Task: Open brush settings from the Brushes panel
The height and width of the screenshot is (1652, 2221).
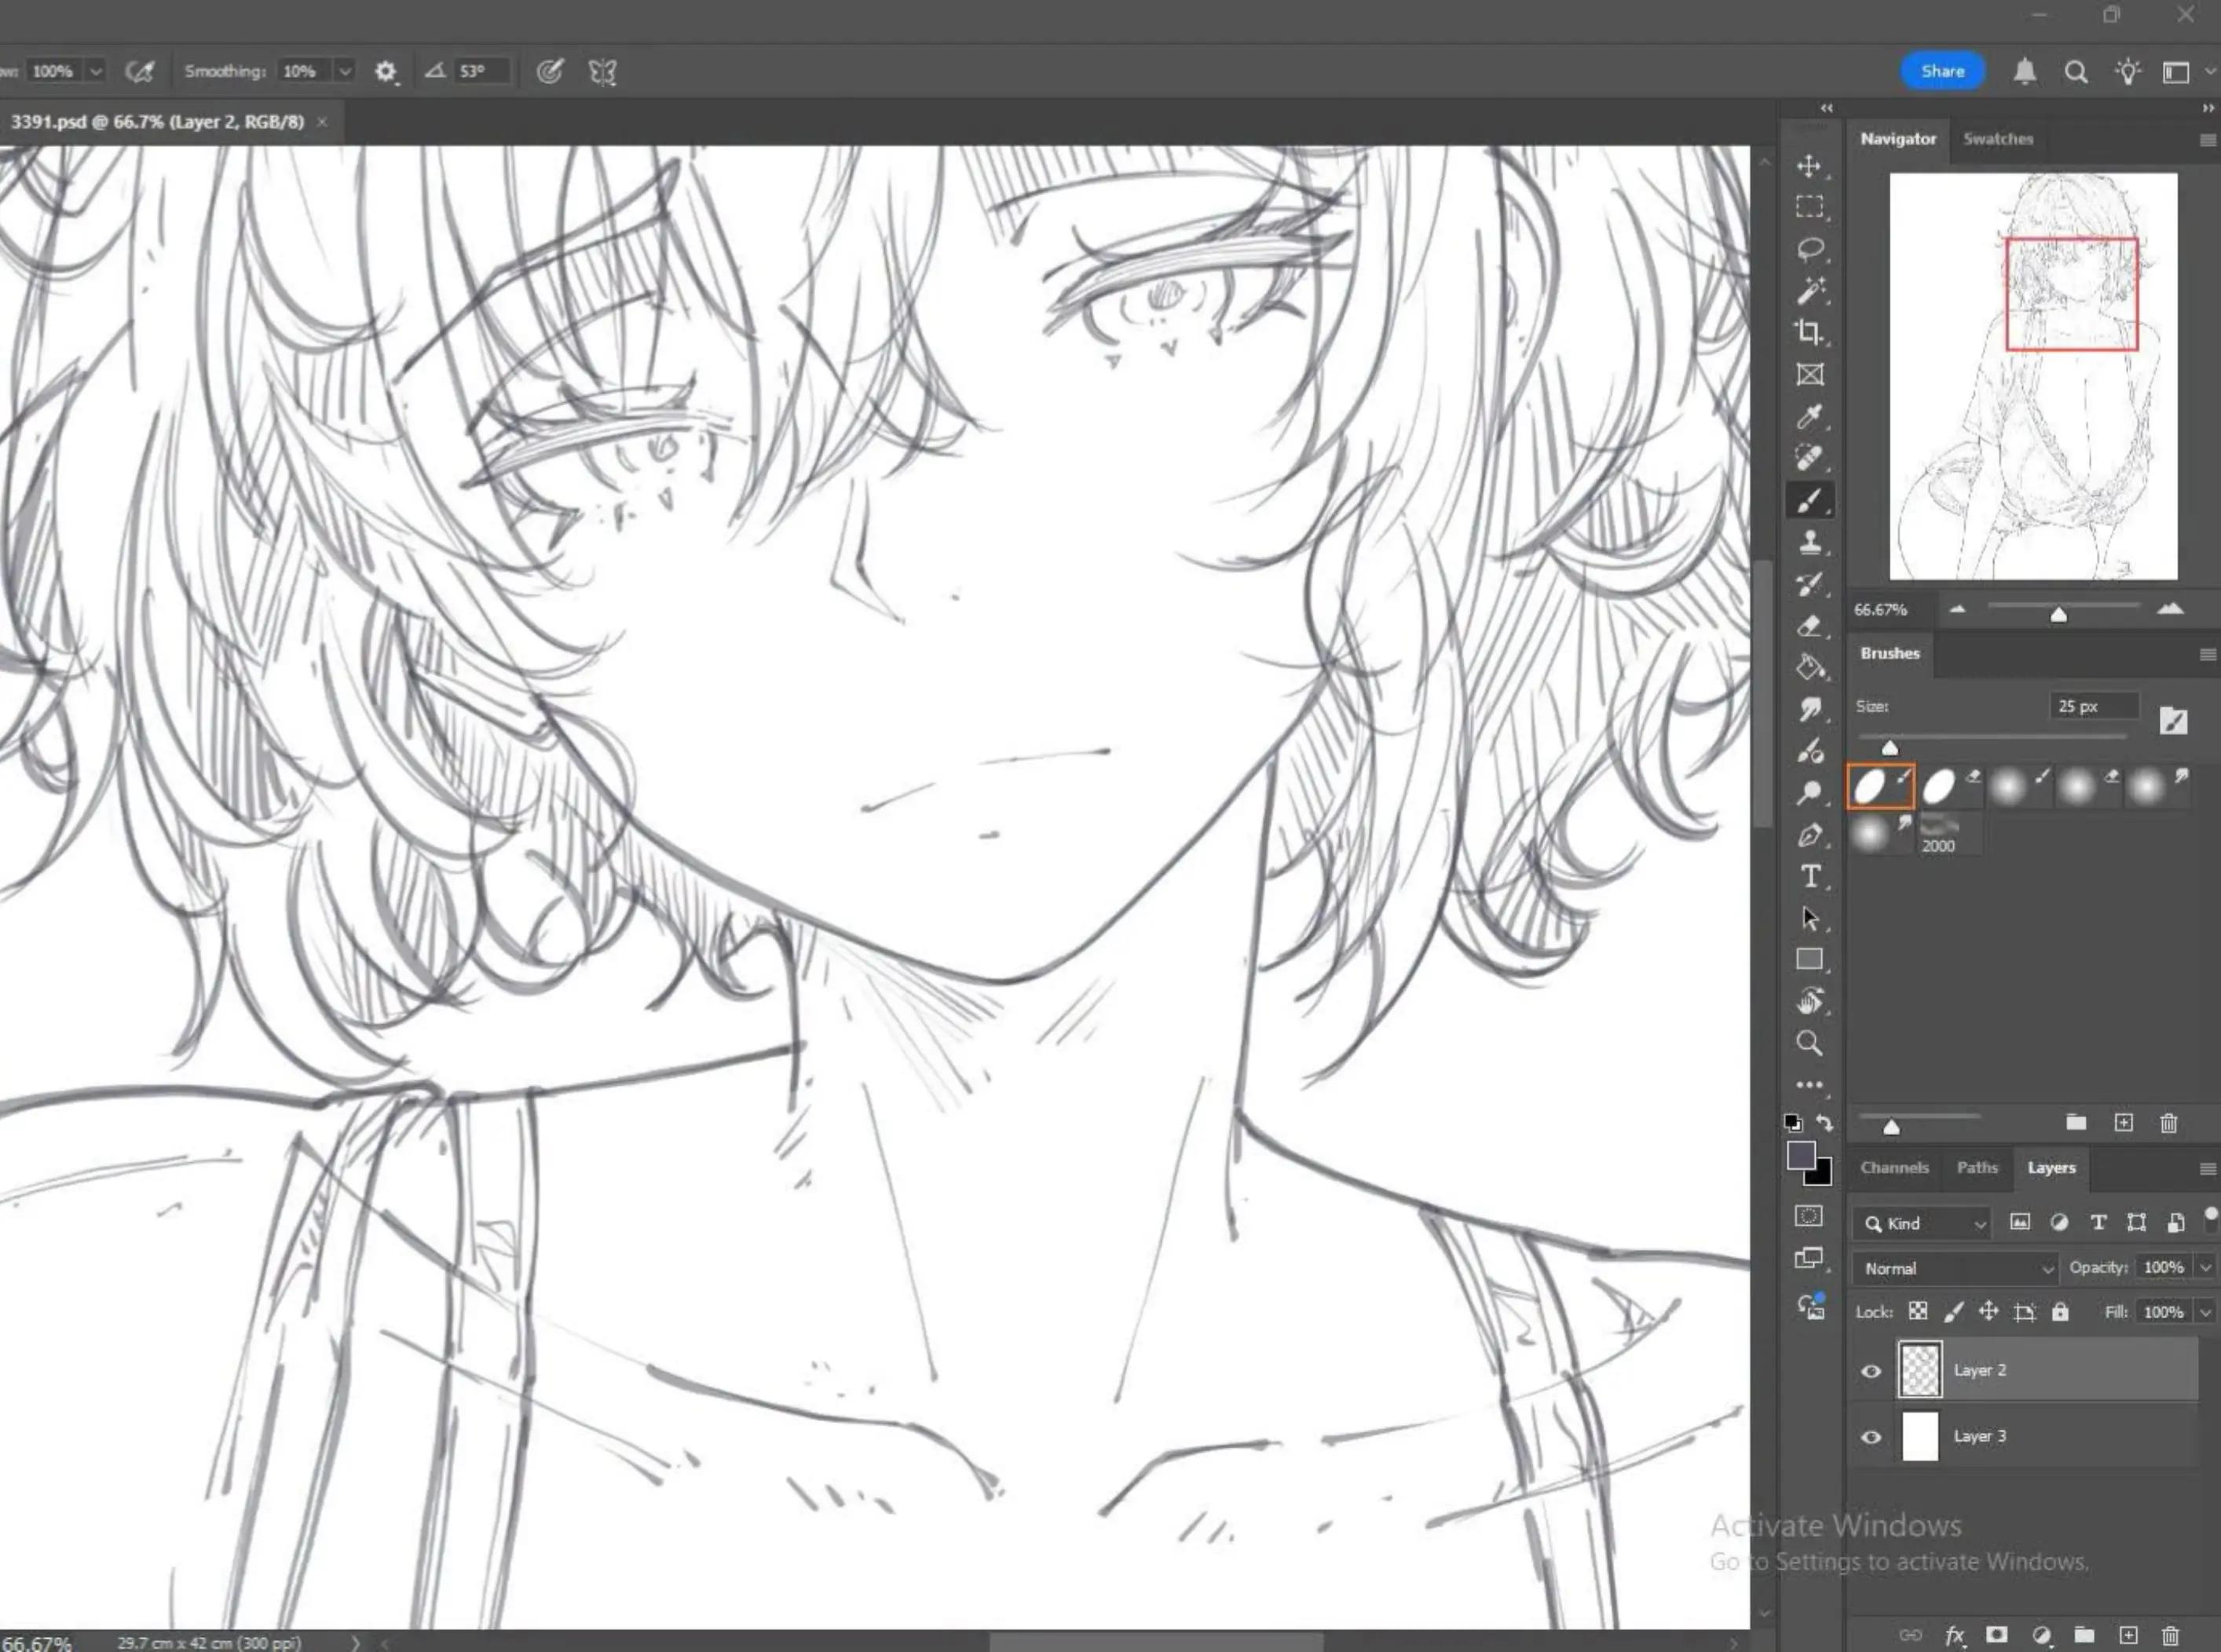Action: pos(2173,721)
